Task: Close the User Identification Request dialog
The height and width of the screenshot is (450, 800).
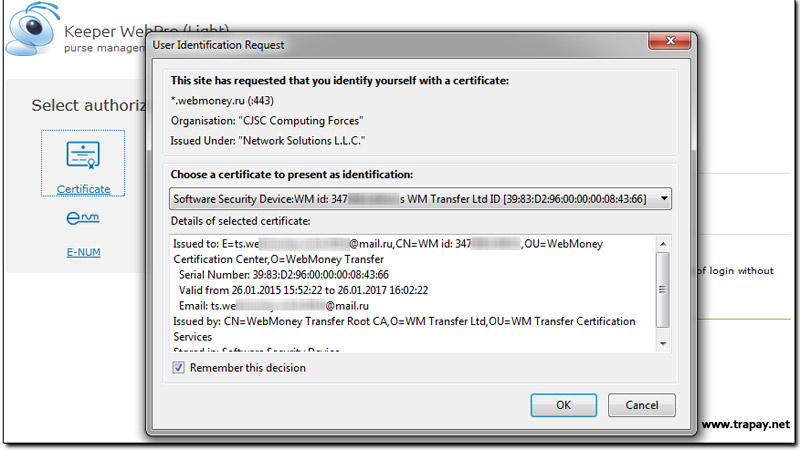Action: point(670,40)
